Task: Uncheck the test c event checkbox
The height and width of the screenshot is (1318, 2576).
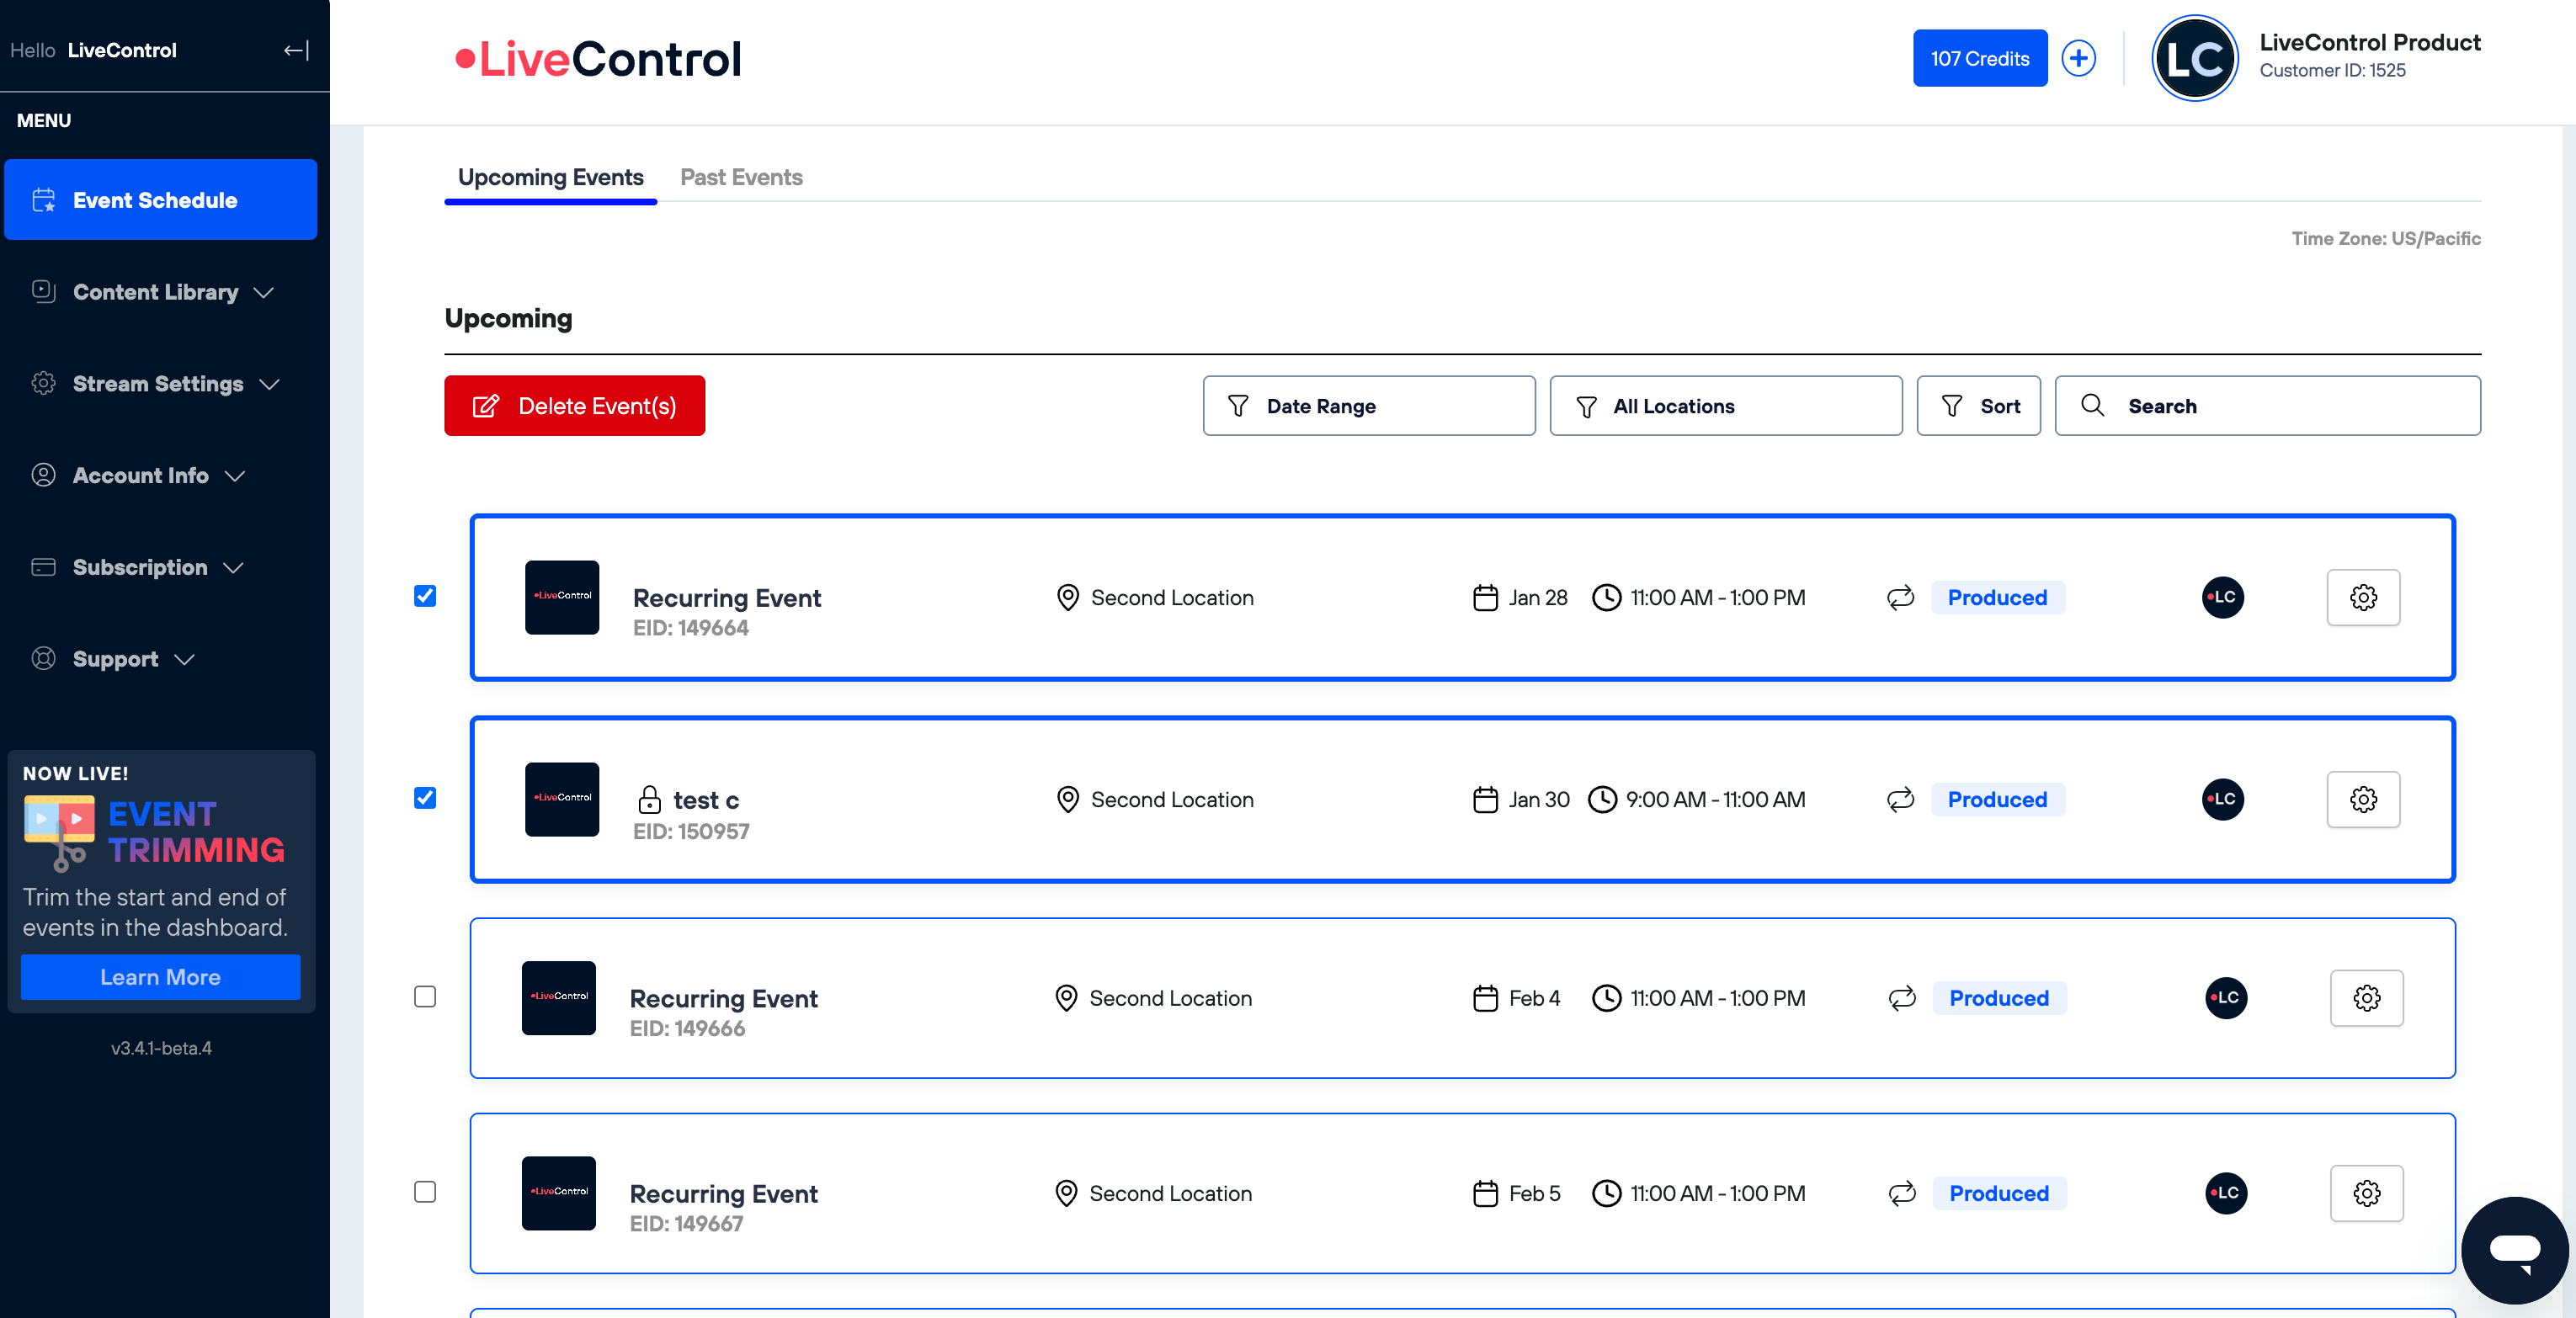Action: 425,798
